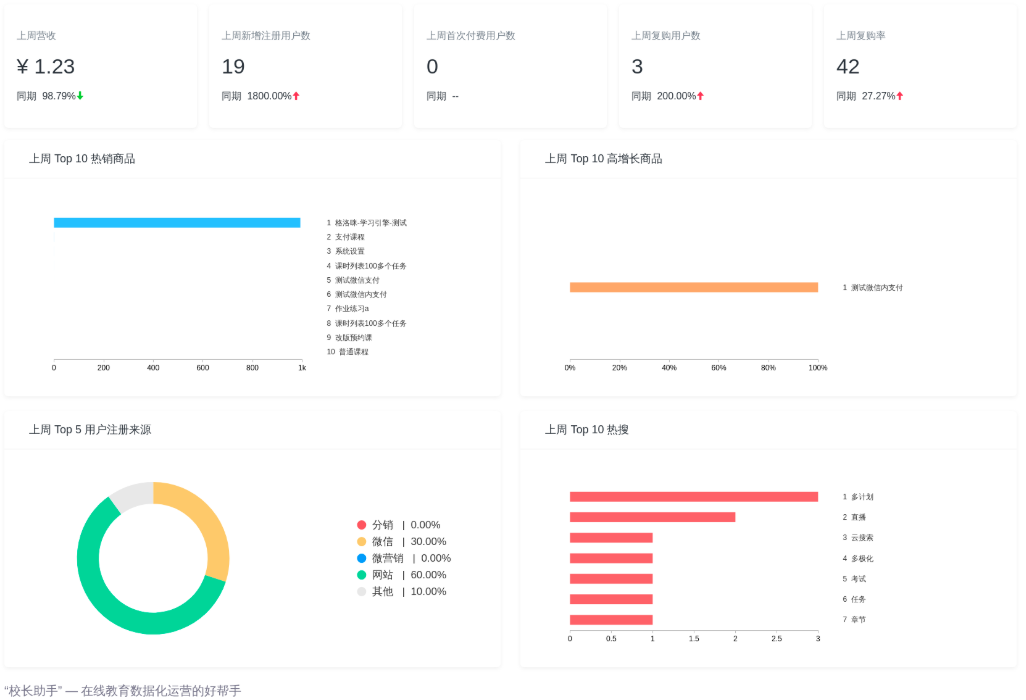Open the 上周营收 ¥1.23 card
The image size is (1026, 700).
(x=101, y=66)
